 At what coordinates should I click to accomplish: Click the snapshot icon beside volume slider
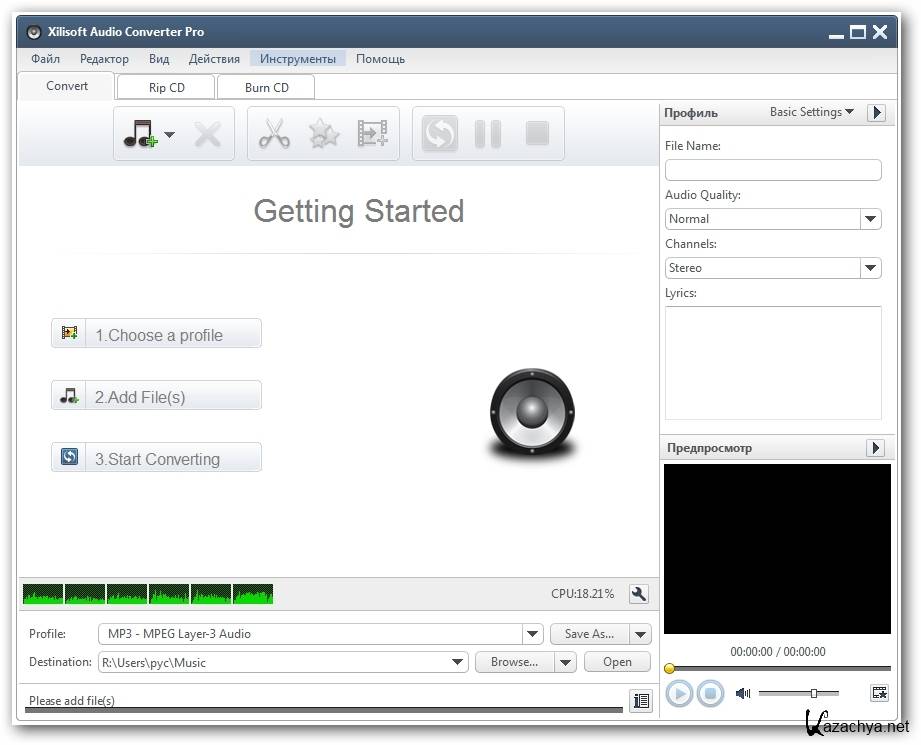click(879, 692)
